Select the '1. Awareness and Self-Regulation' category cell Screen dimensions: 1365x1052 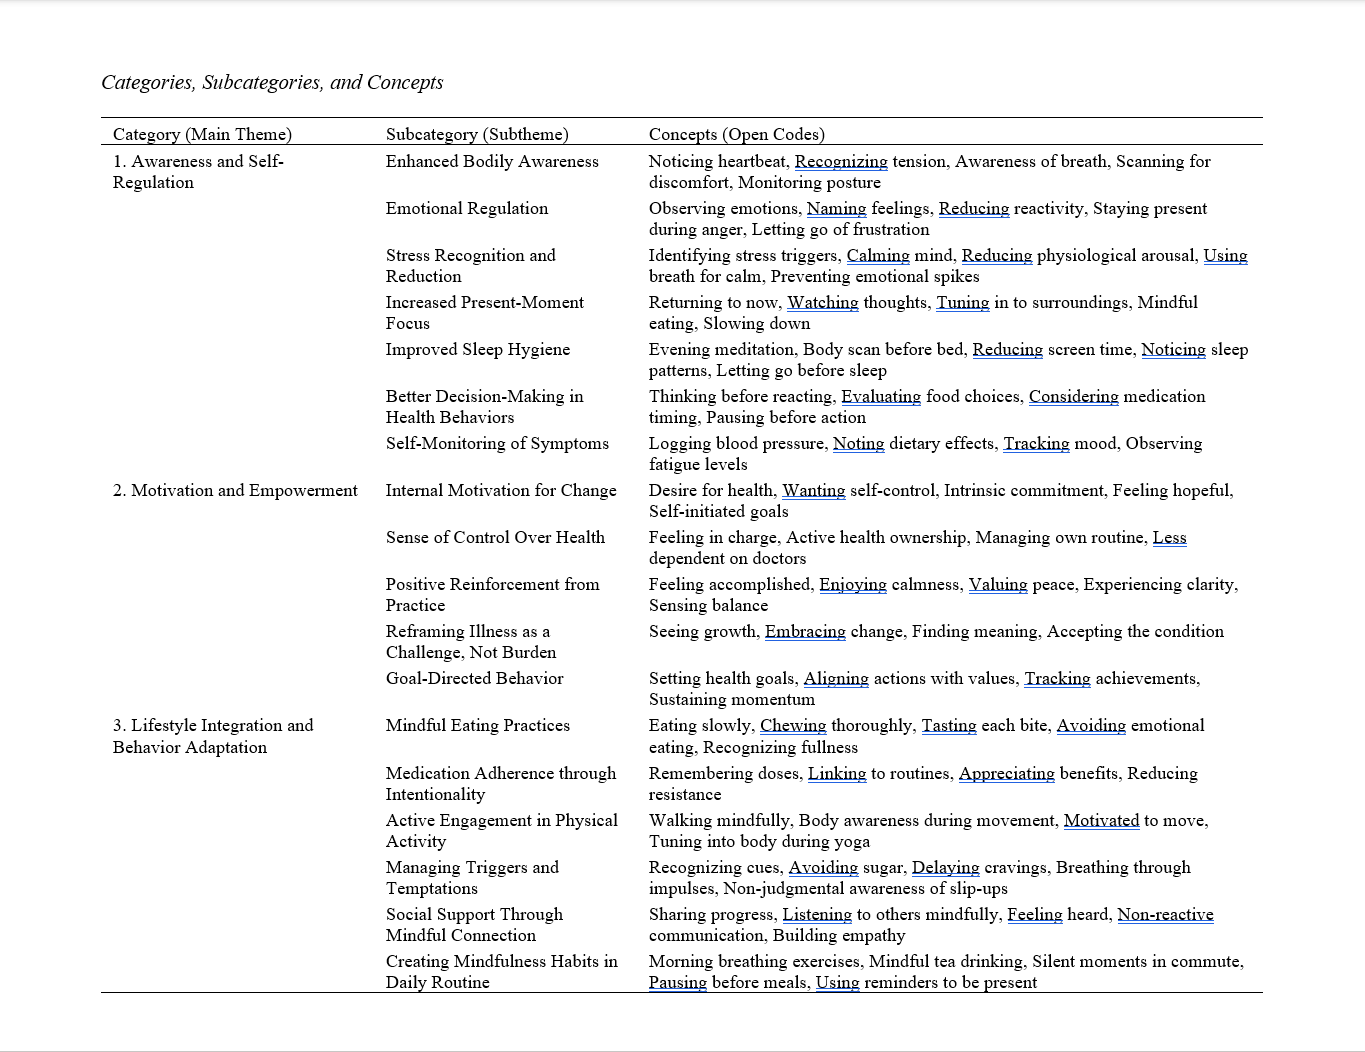tap(198, 172)
